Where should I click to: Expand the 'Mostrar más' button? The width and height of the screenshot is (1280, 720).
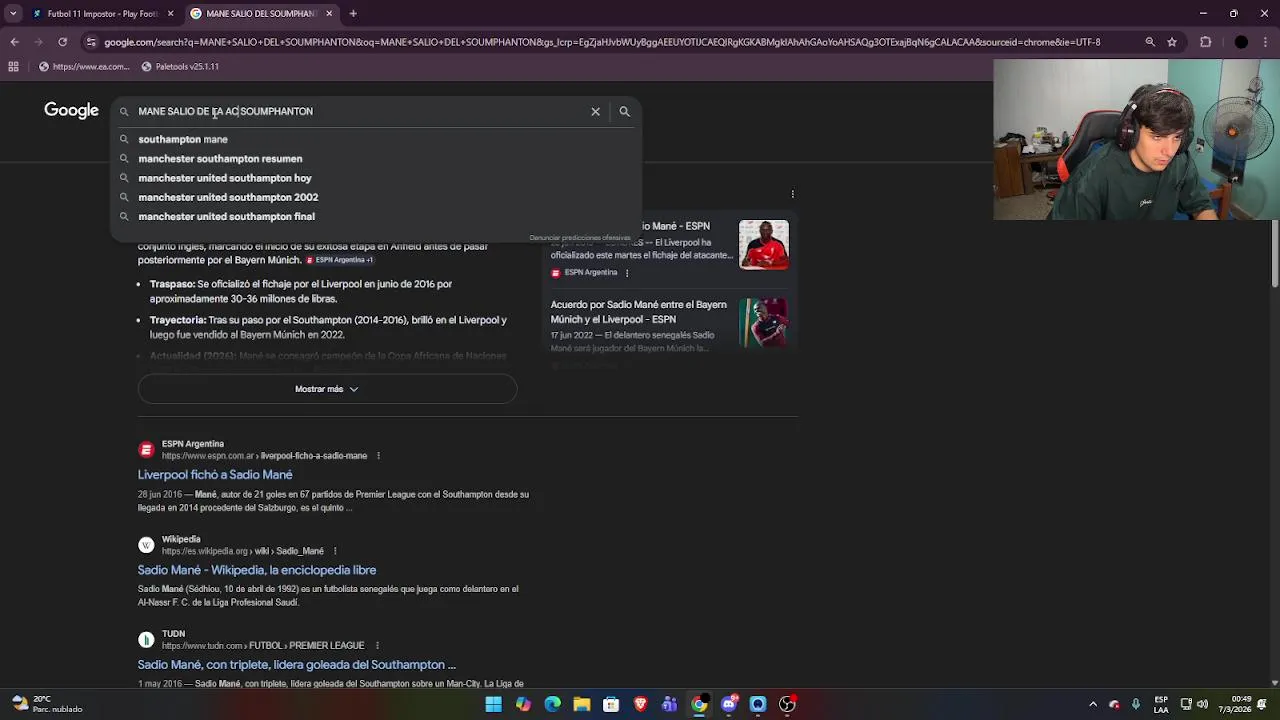pyautogui.click(x=327, y=389)
